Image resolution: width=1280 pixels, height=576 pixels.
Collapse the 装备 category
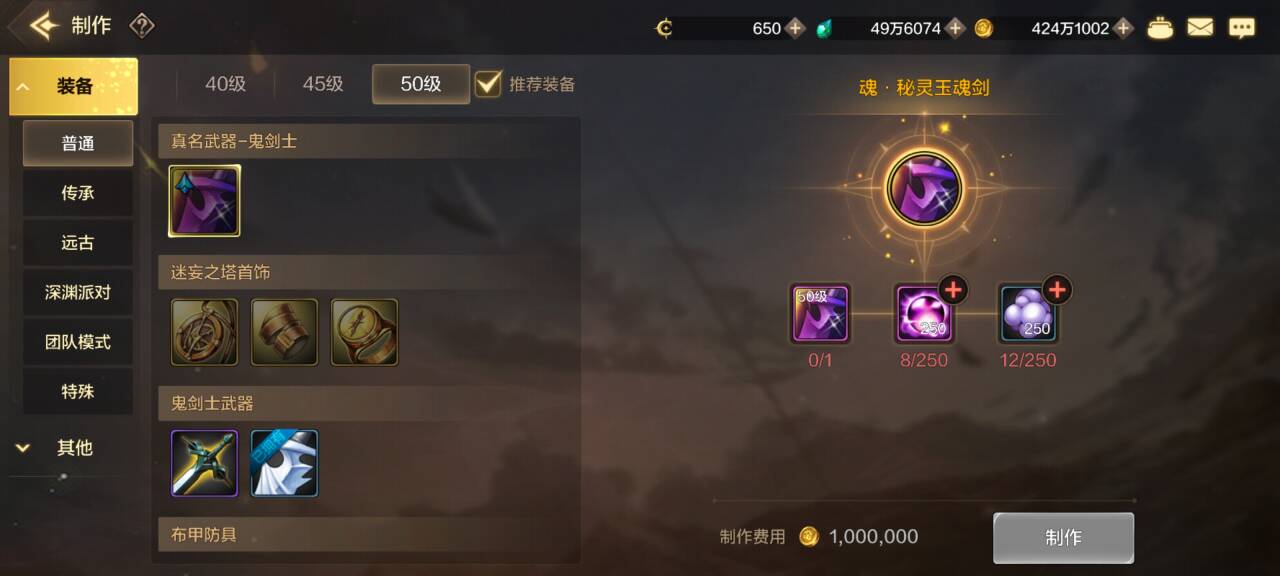pos(74,87)
